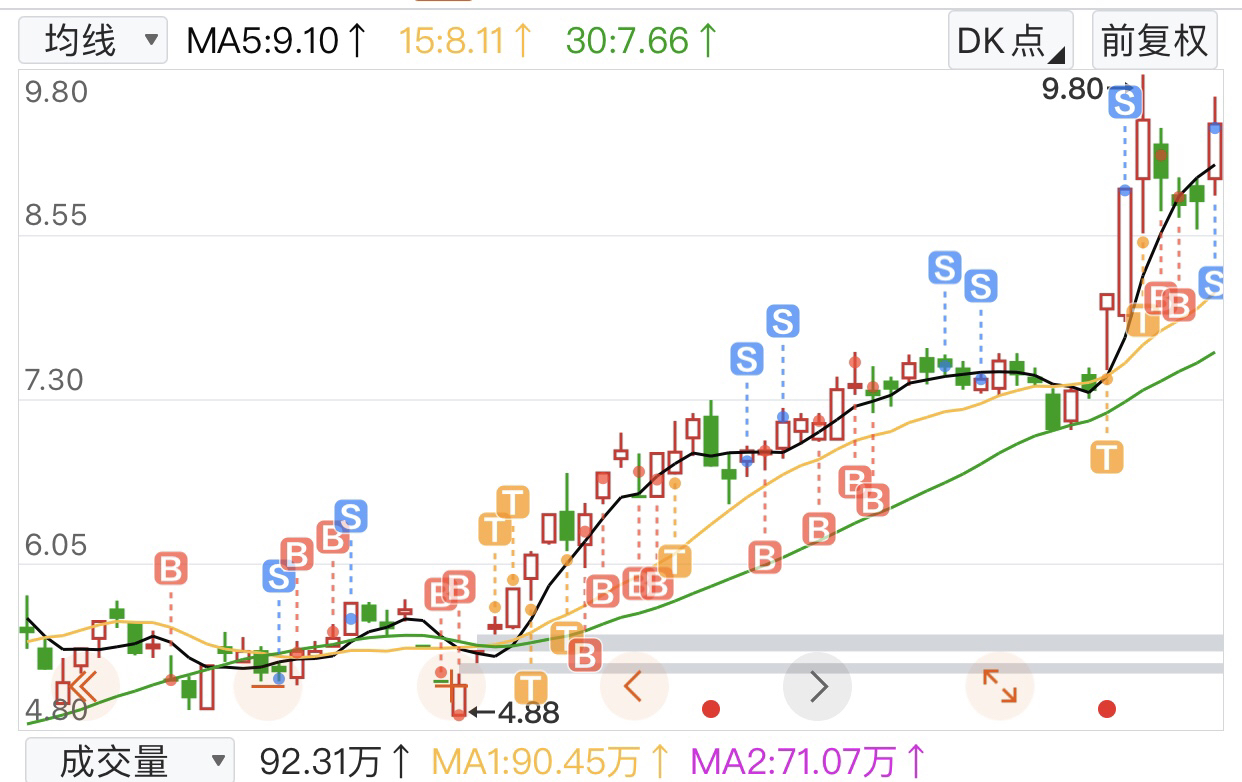Tap the red B marker directly below the grey bands' T marker
Viewport: 1242px width, 782px height.
[584, 656]
